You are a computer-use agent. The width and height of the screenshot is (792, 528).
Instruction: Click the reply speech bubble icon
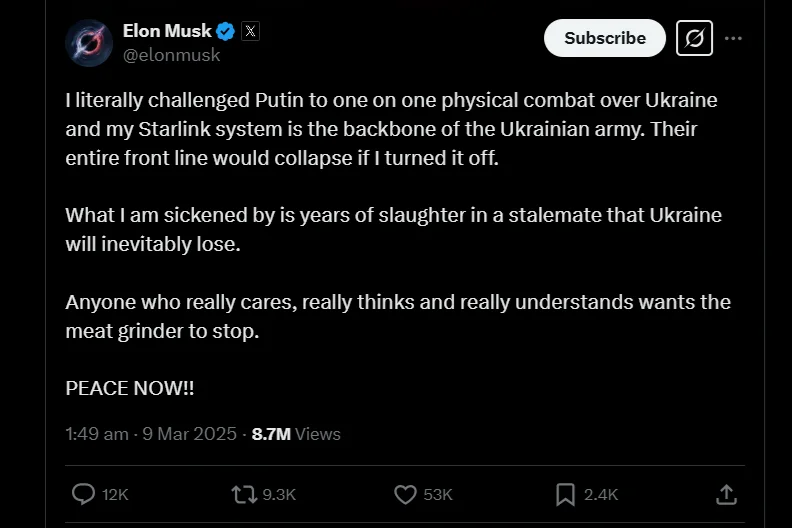[85, 494]
